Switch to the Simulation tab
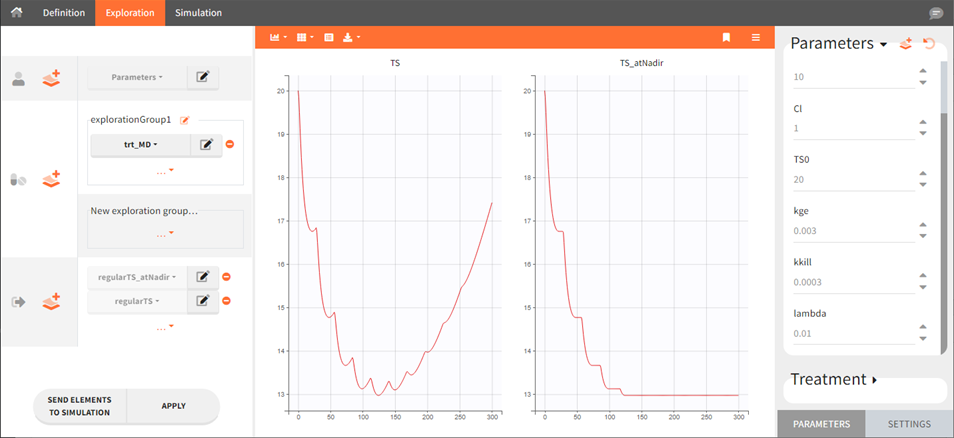The height and width of the screenshot is (438, 954). (198, 13)
